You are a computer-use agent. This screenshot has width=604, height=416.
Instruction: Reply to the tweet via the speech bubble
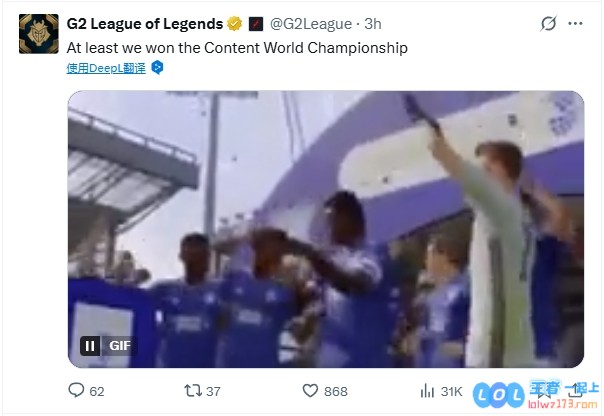[76, 390]
